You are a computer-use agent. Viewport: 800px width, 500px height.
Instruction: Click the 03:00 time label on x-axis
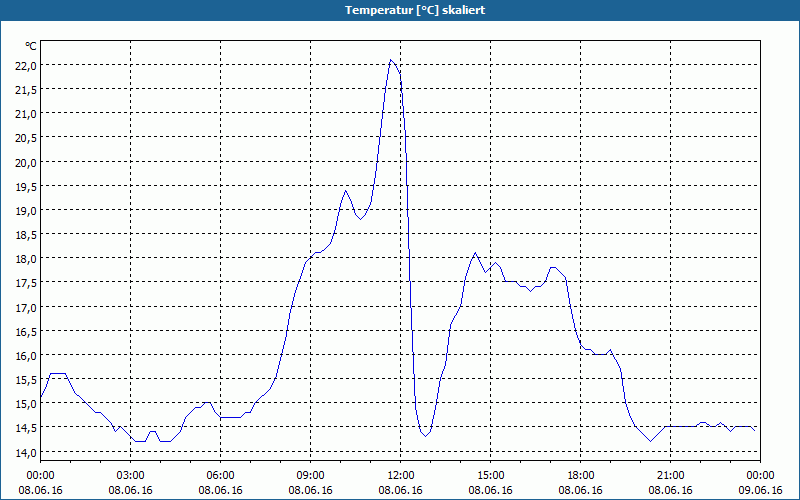(x=131, y=475)
